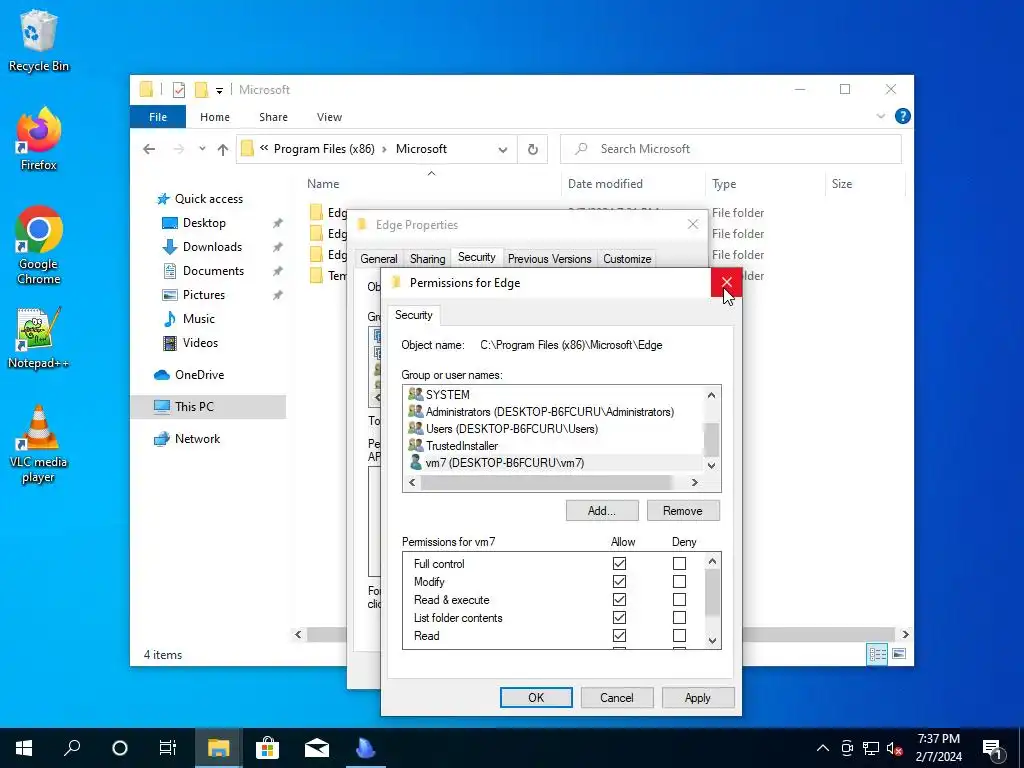Launch Firefox from the desktop
Viewport: 1024px width, 768px height.
(x=39, y=139)
